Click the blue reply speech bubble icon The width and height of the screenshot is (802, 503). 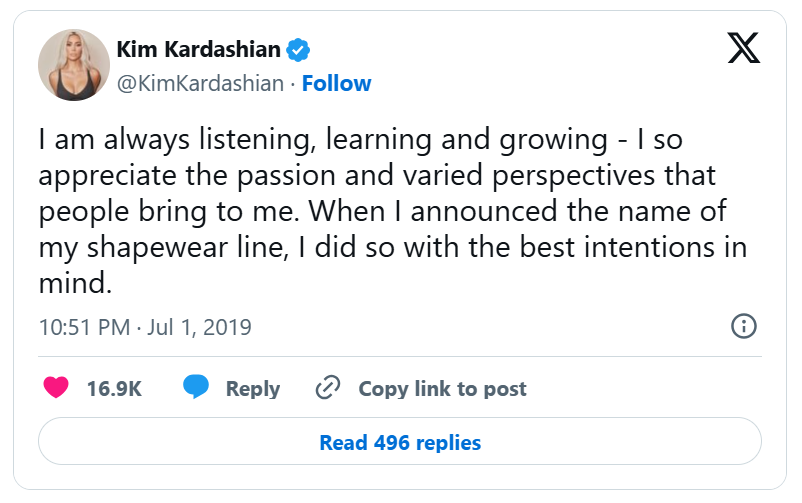coord(195,388)
